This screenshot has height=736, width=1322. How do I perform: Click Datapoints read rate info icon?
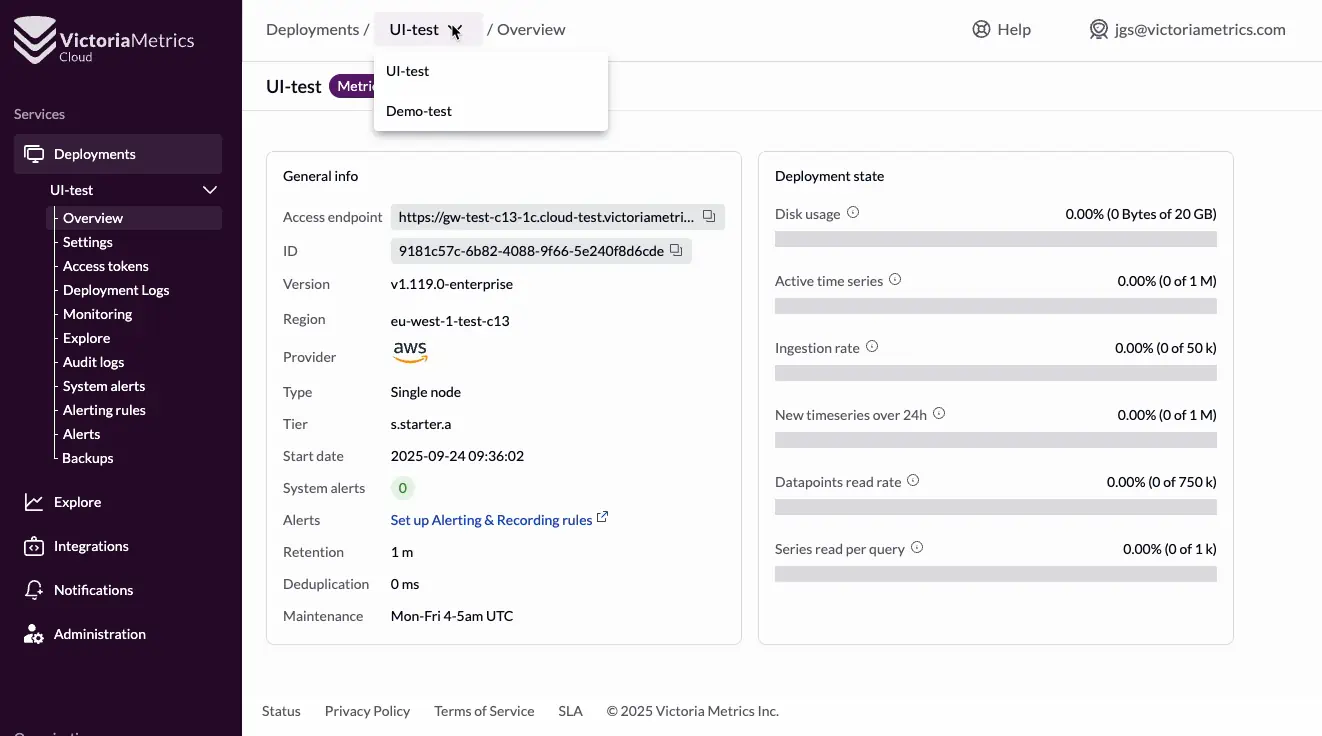913,481
